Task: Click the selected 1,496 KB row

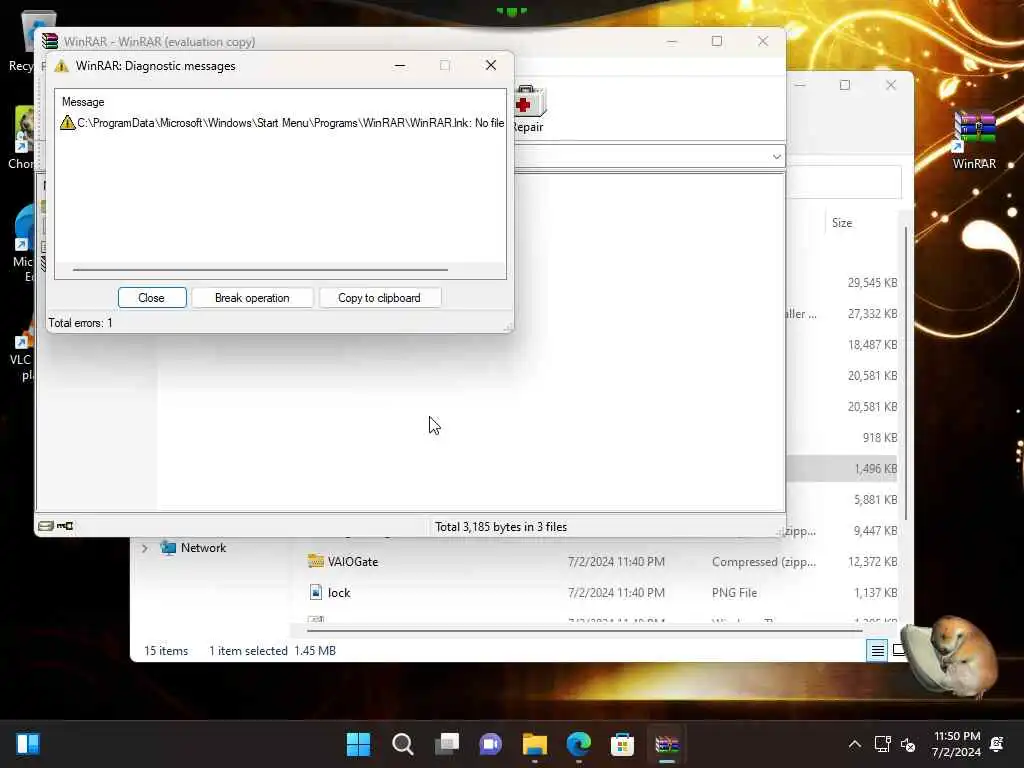Action: tap(842, 469)
